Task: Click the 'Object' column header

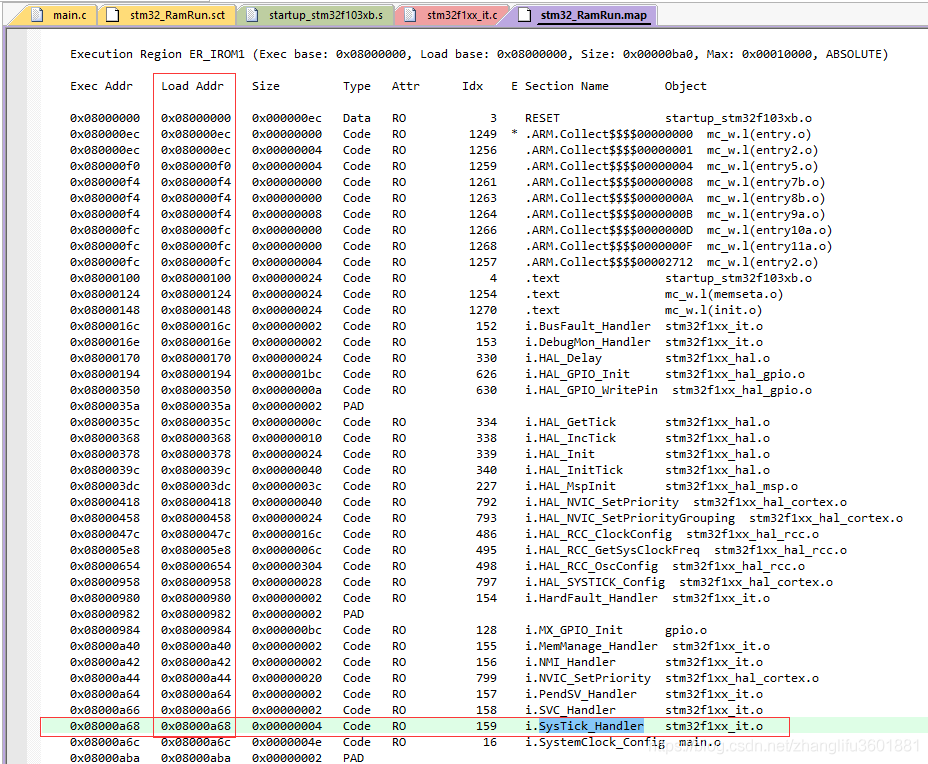Action: click(685, 86)
